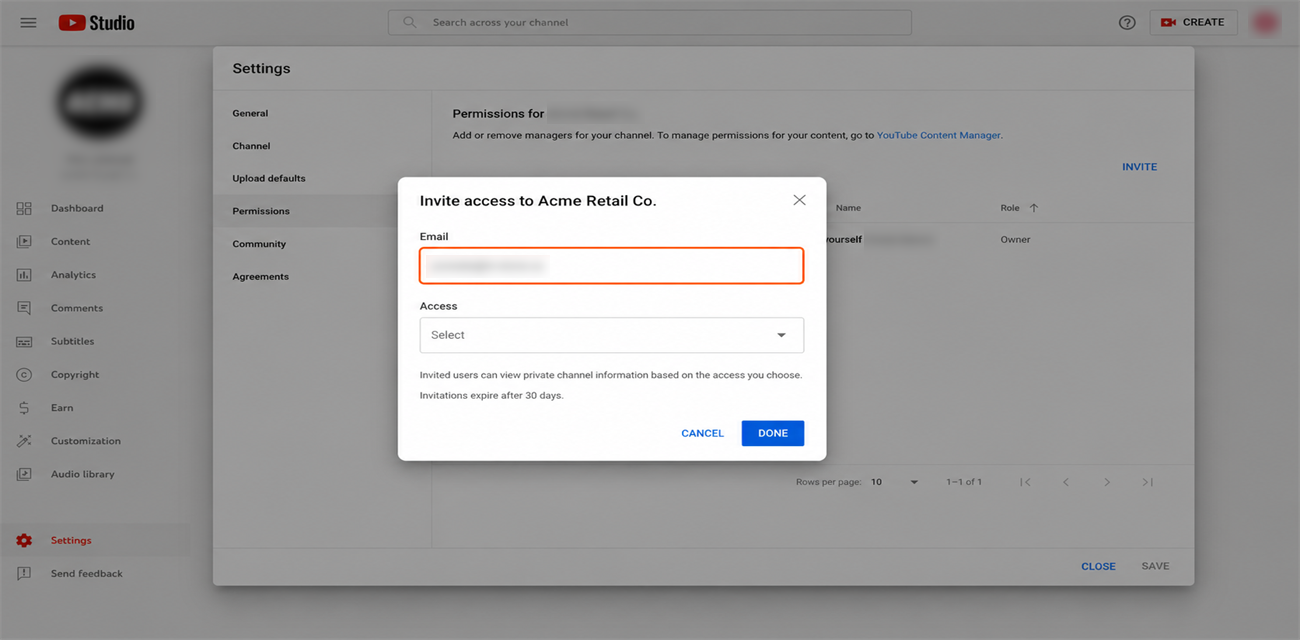Click the Owner role cell
Screen dimensions: 1300x640
coord(1015,239)
